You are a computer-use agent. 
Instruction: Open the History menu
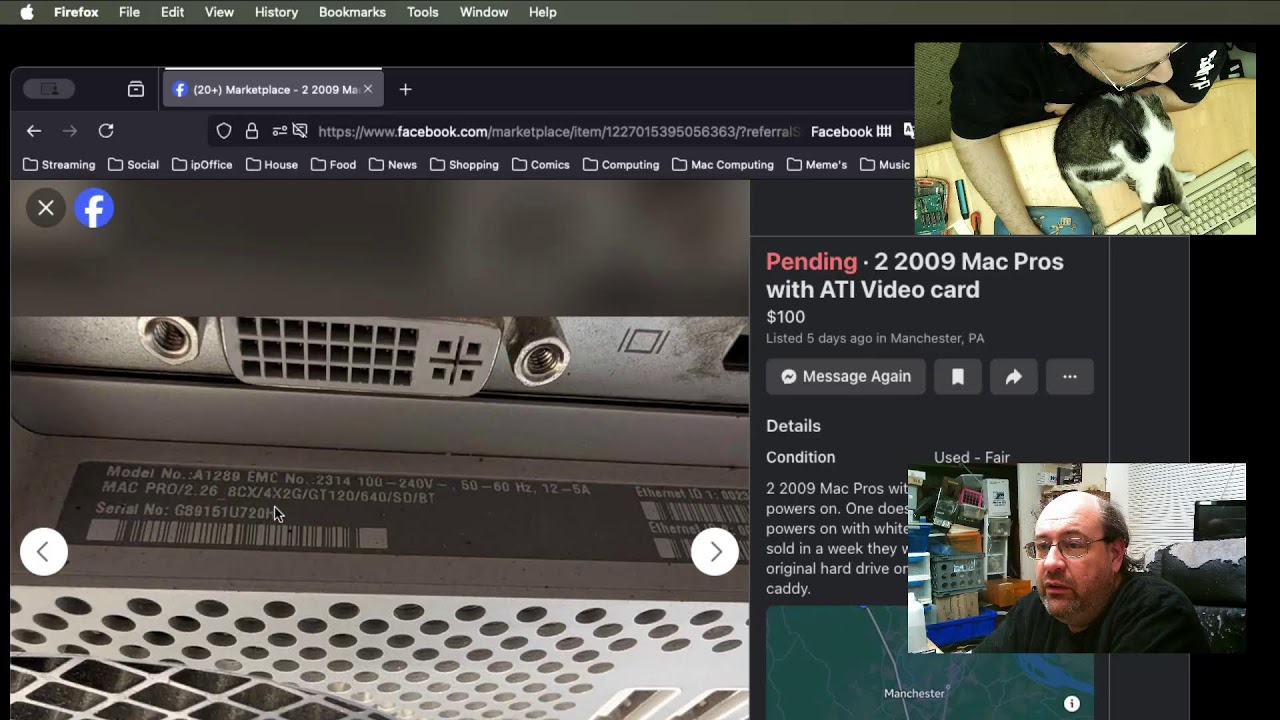point(276,12)
